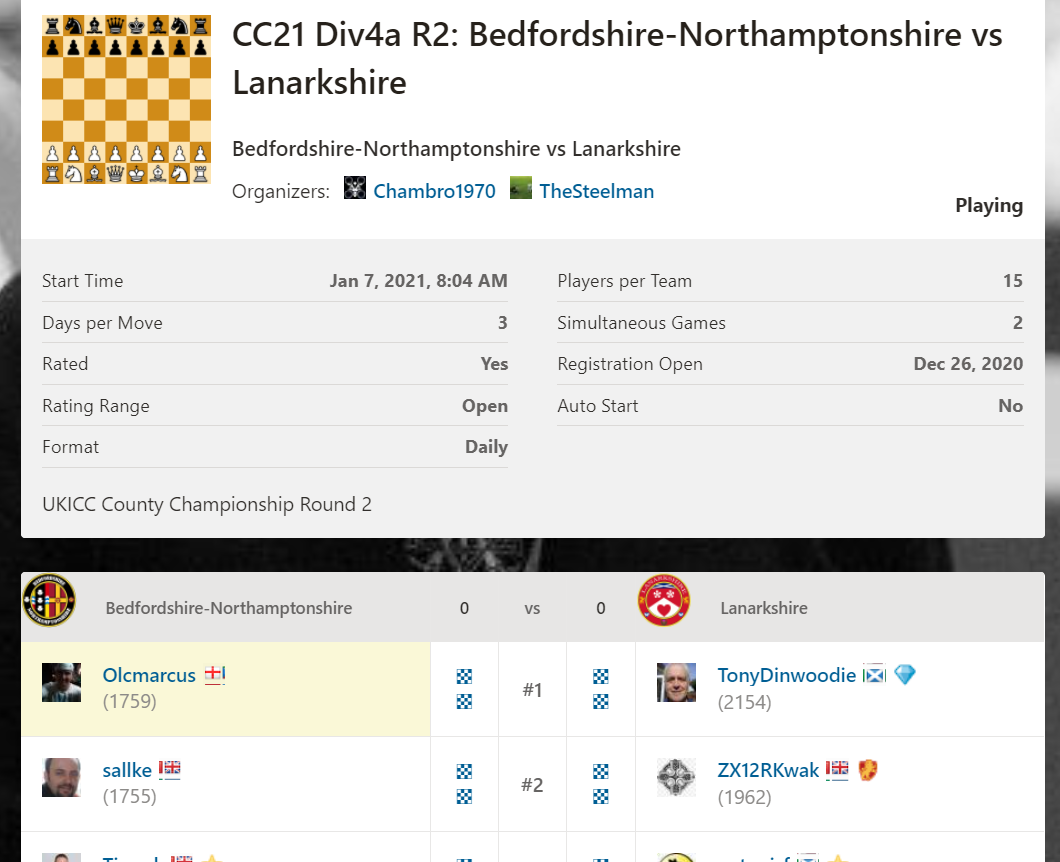Open sallke player profile
The image size is (1060, 862).
(127, 770)
